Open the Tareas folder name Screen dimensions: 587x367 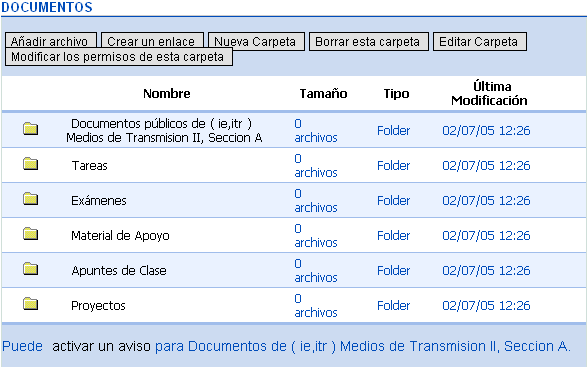coord(89,166)
